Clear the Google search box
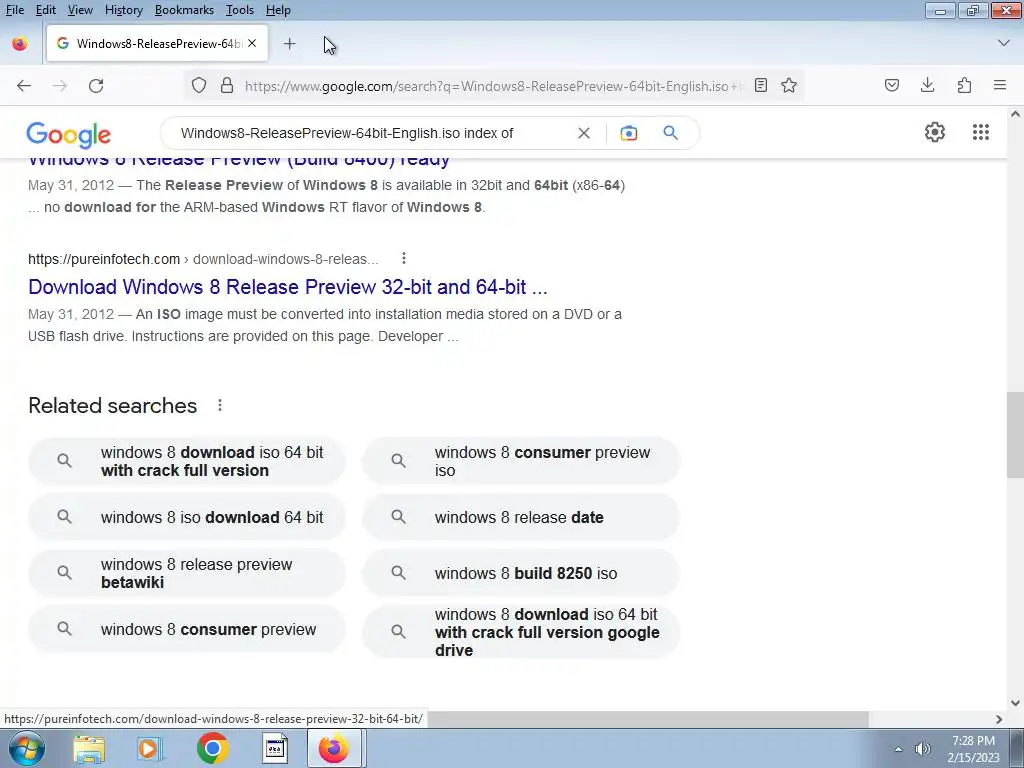The height and width of the screenshot is (768, 1024). (584, 133)
